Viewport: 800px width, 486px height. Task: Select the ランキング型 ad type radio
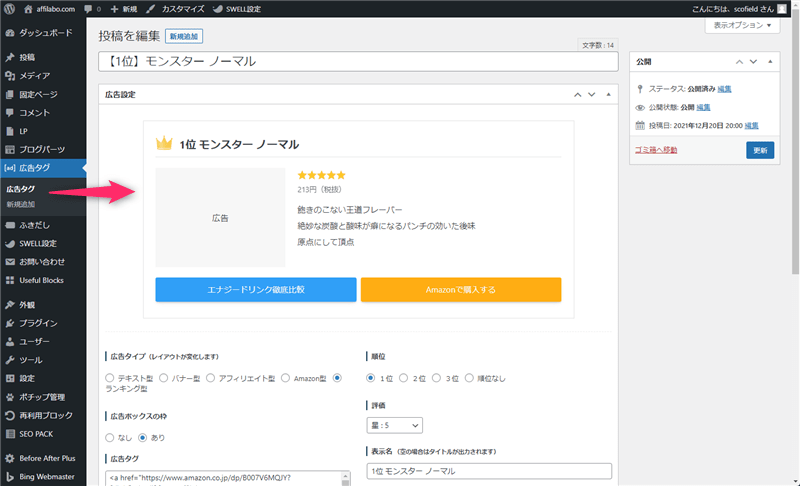[x=337, y=378]
